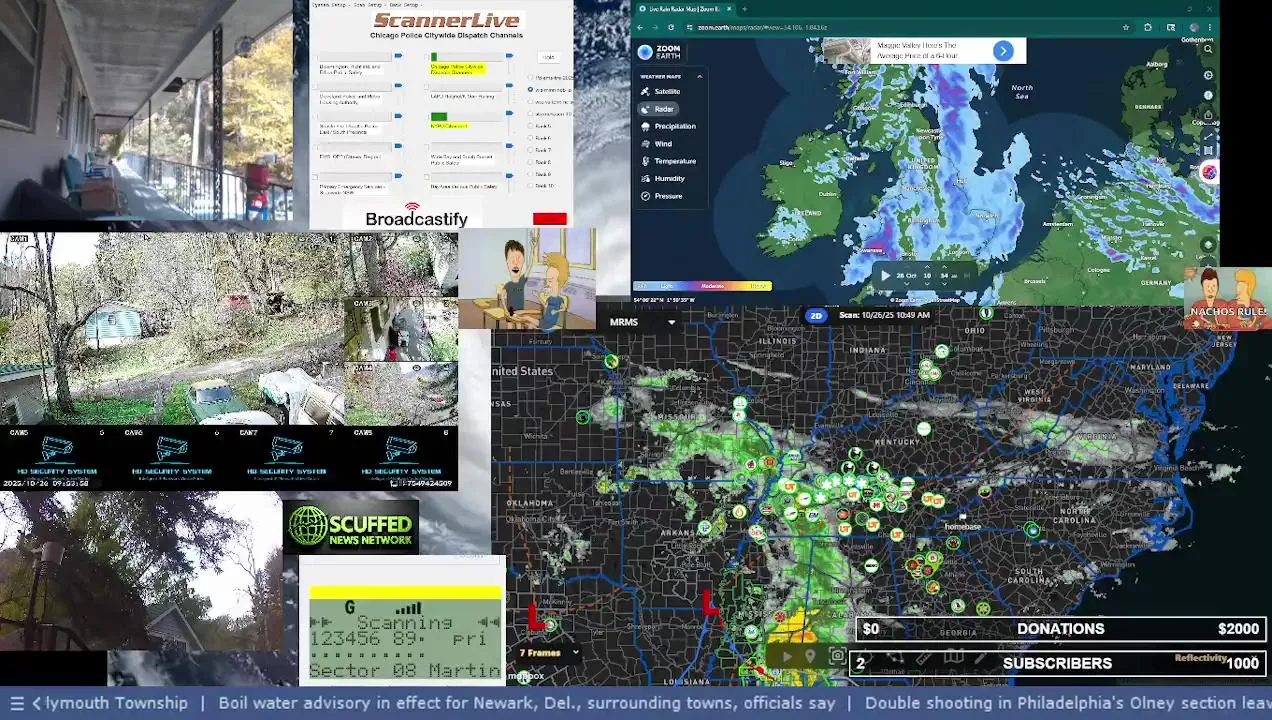Click the ad's blue arrow button
The height and width of the screenshot is (720, 1272).
(x=1003, y=51)
